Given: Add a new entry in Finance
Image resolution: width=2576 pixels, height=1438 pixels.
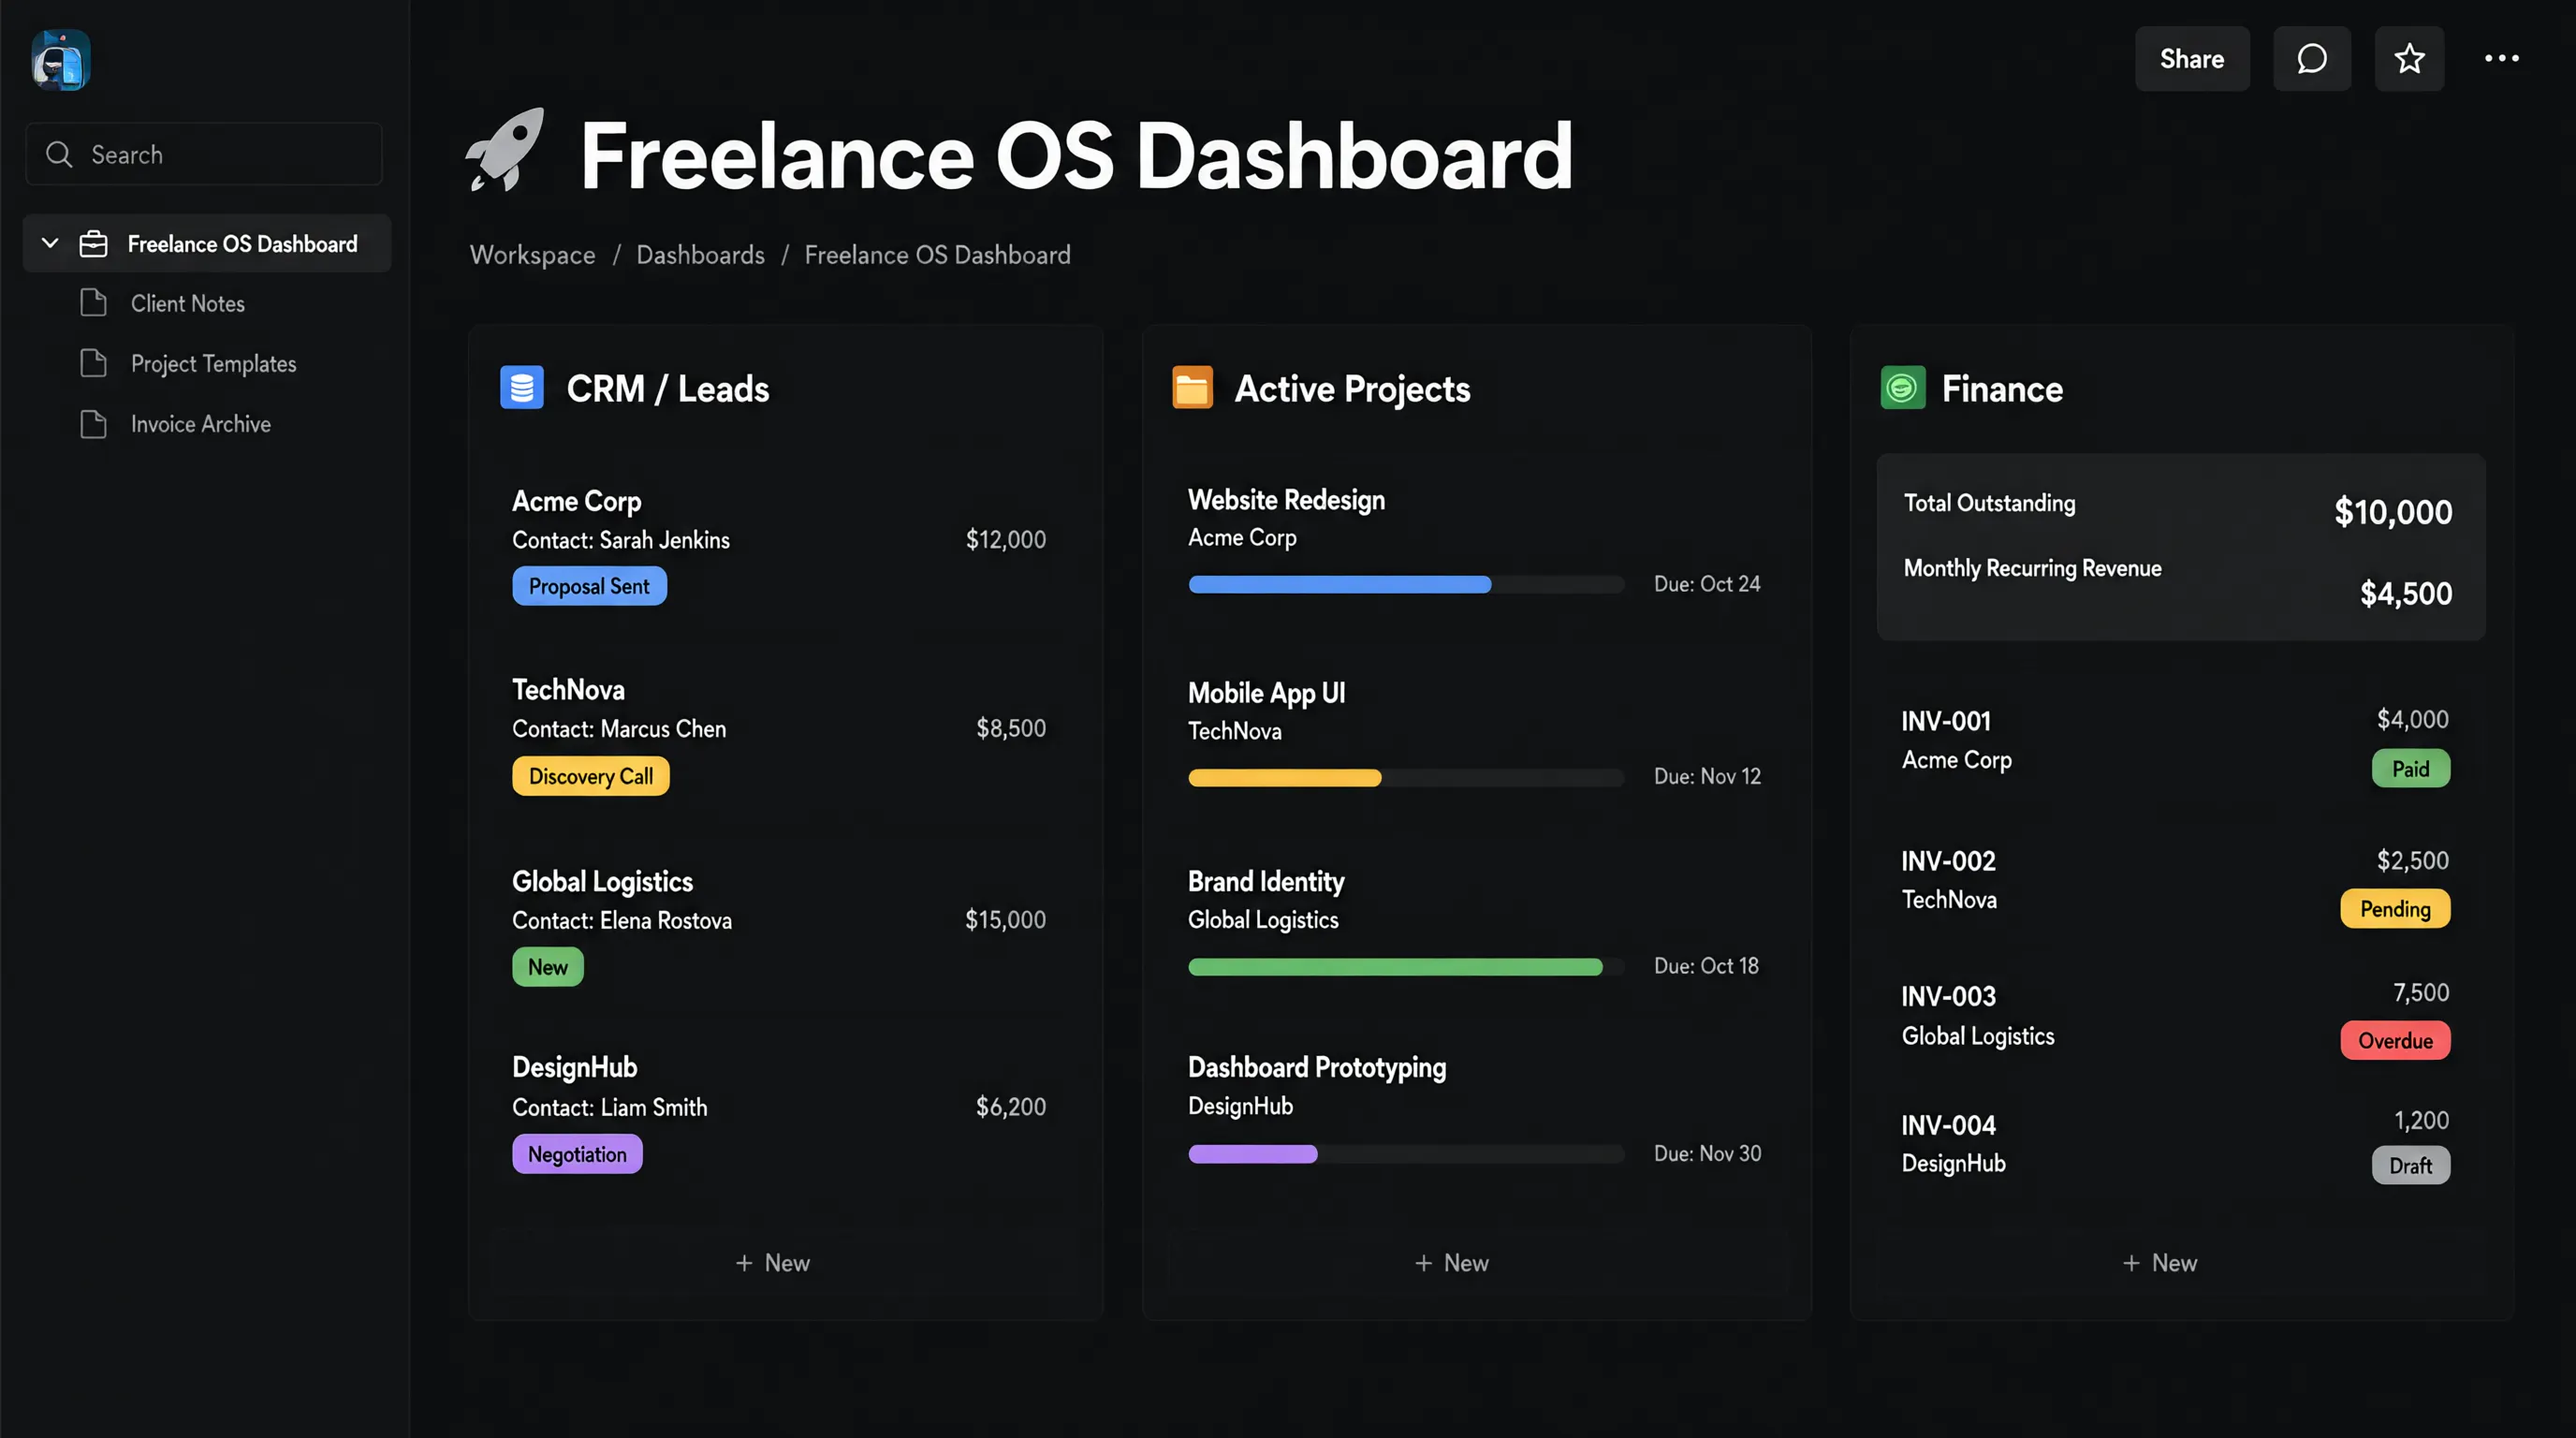Looking at the screenshot, I should click(x=2160, y=1263).
